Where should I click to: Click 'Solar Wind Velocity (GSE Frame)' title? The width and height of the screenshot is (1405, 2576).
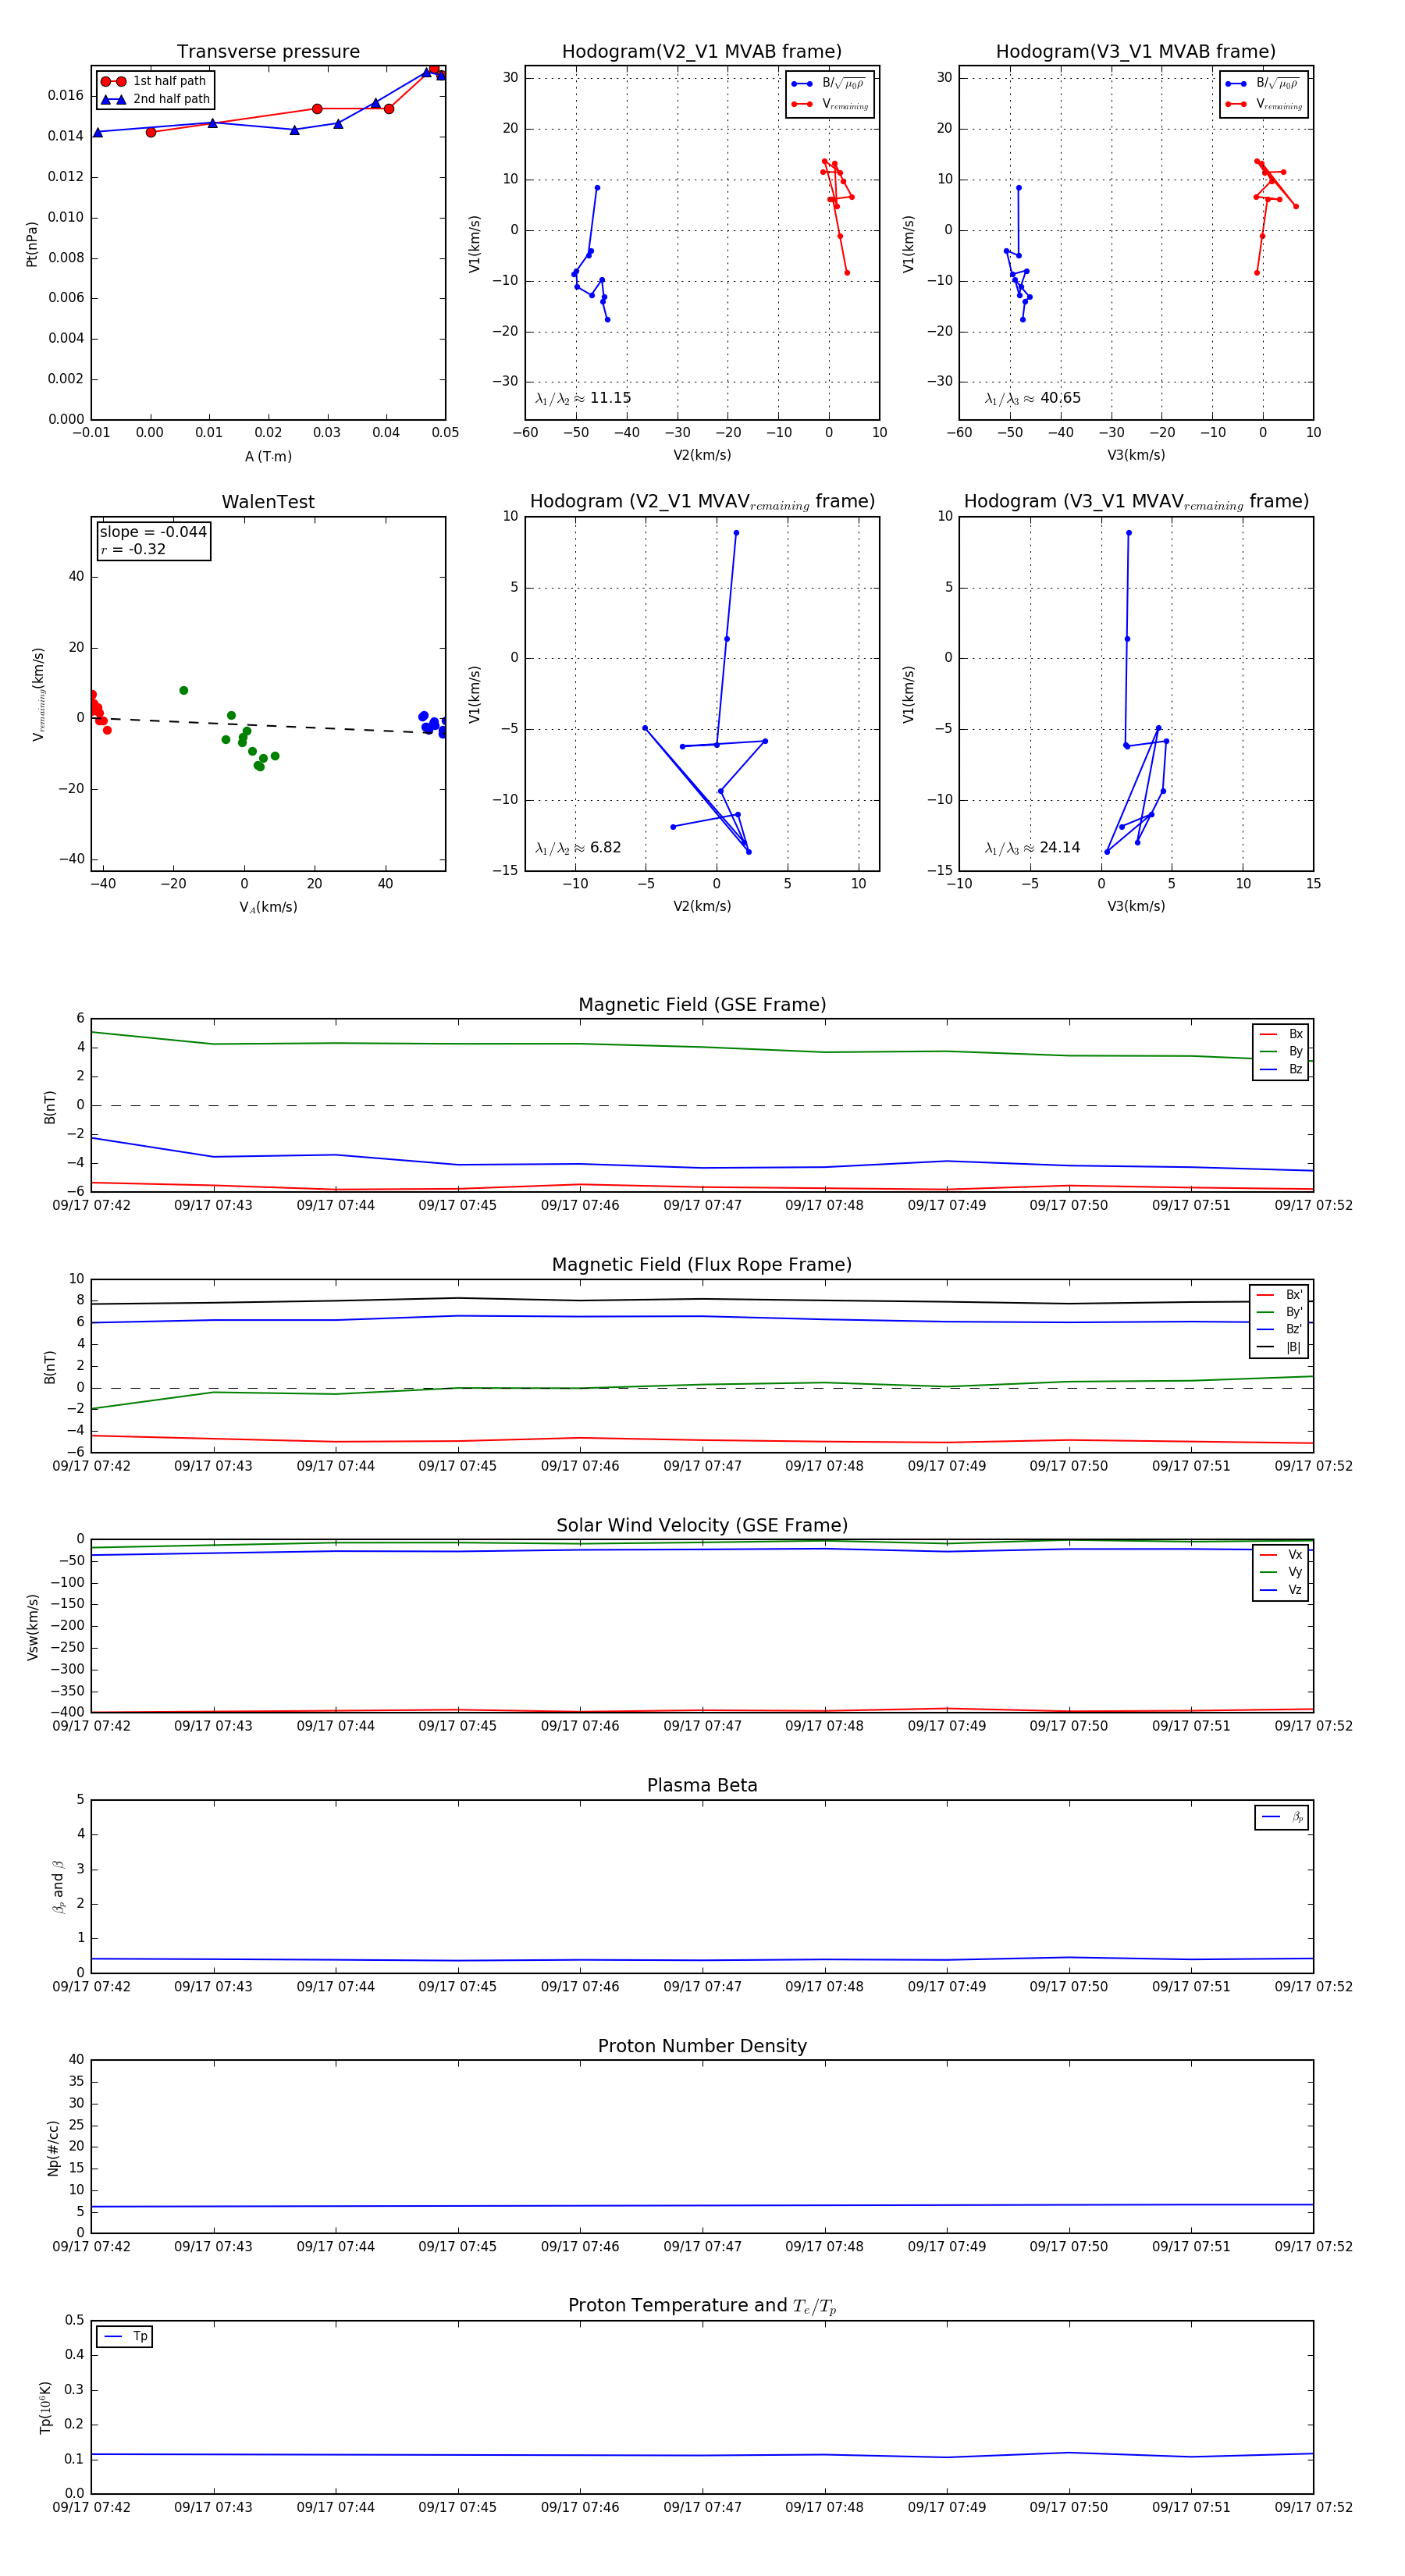(x=702, y=1525)
